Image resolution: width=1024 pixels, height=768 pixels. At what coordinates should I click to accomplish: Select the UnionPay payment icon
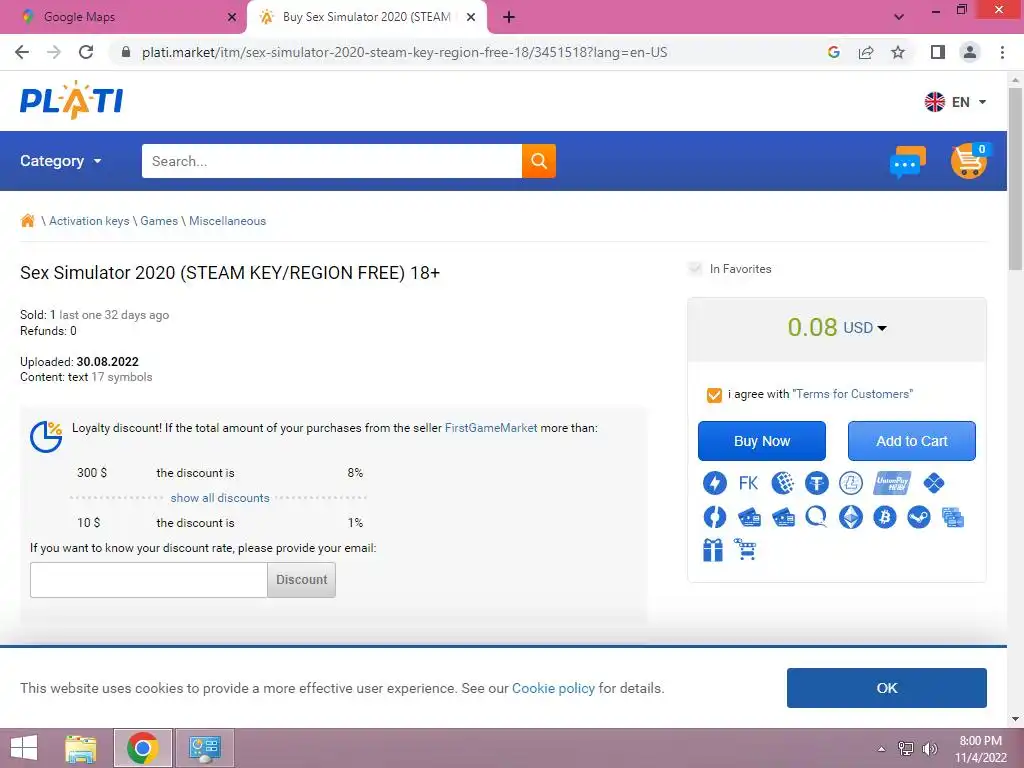[892, 483]
